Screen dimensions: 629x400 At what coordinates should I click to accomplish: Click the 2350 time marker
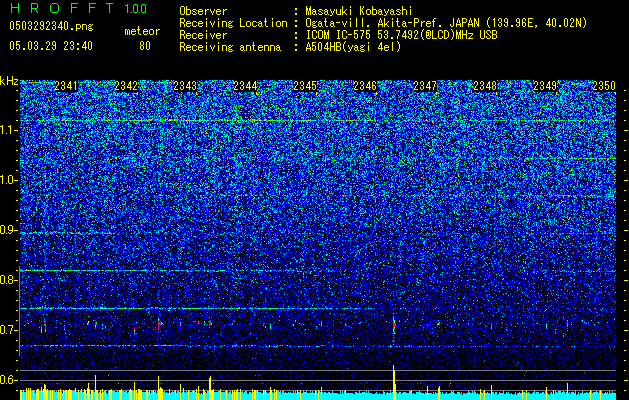[x=604, y=86]
